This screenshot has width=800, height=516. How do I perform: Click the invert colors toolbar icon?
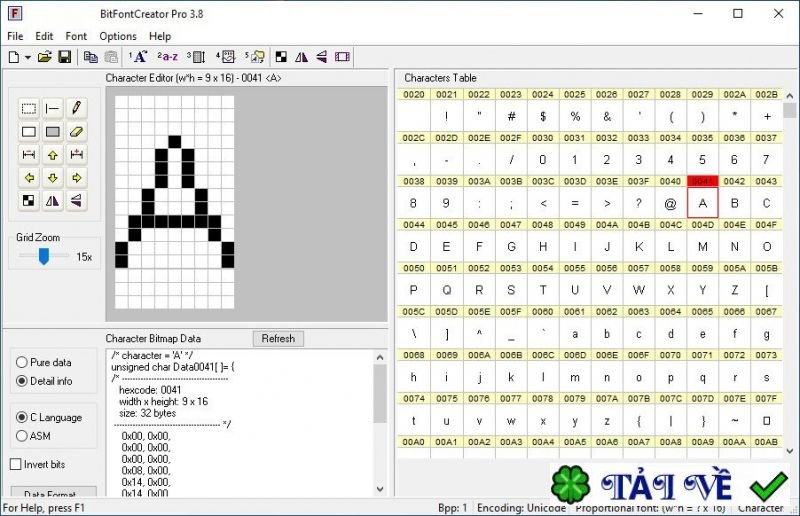(x=281, y=57)
